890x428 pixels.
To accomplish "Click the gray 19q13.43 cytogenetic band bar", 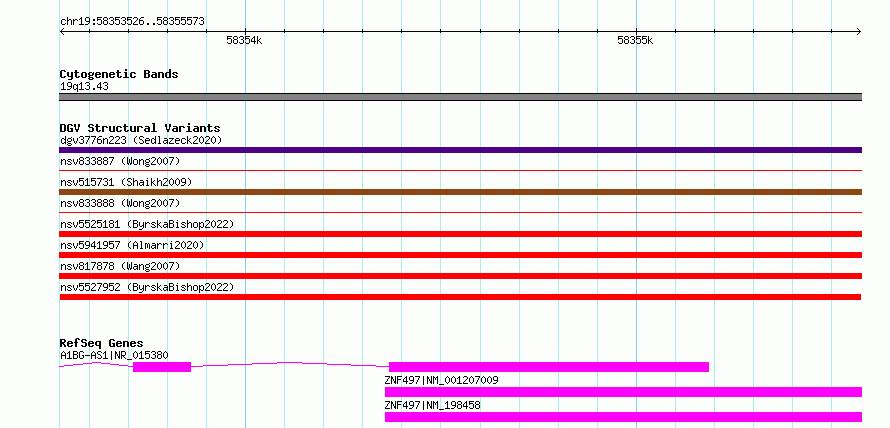I will click(460, 97).
